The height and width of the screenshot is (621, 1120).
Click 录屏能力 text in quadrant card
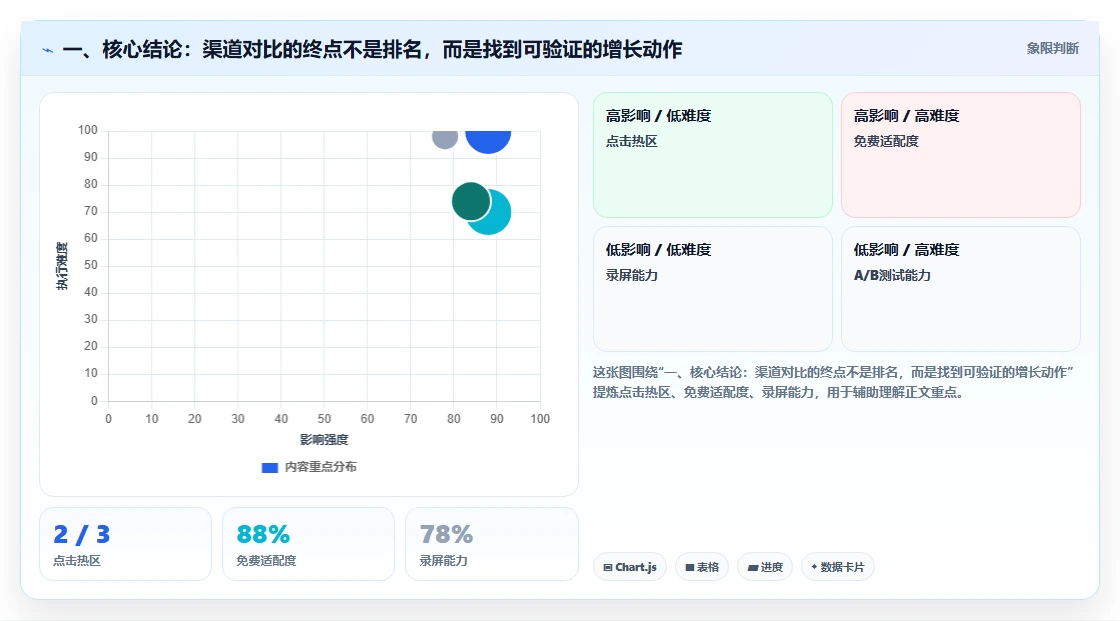(x=631, y=275)
